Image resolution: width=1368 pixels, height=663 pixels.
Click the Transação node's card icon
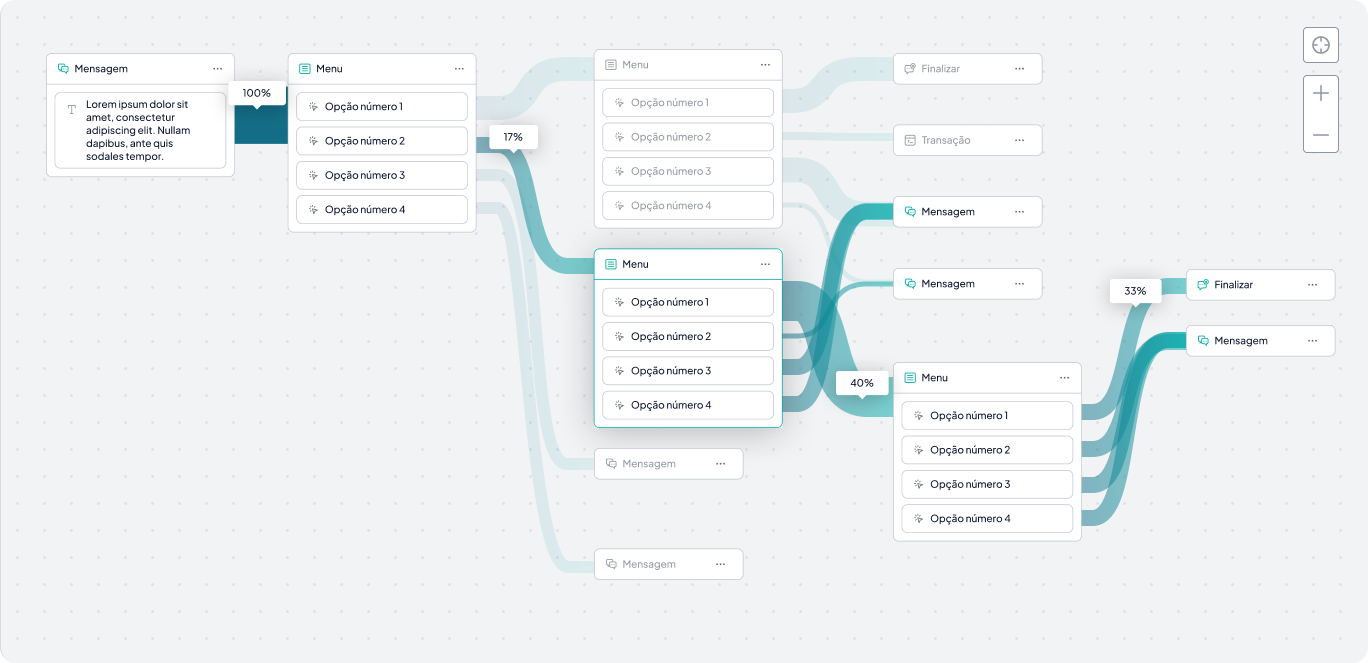910,140
